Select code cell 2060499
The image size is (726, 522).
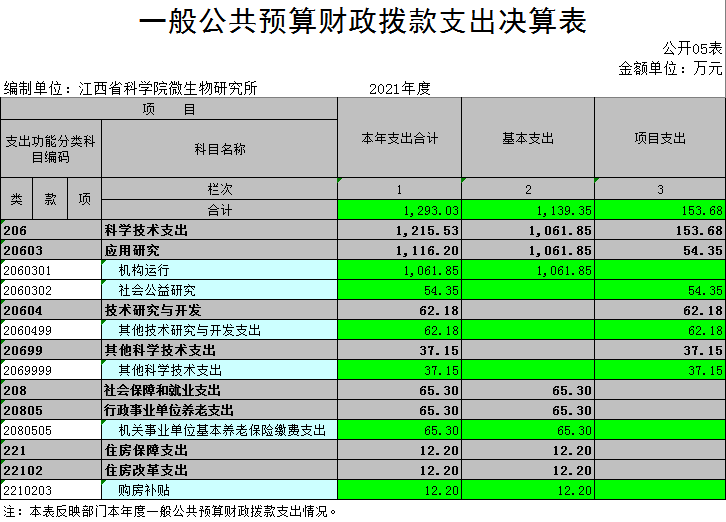tap(51, 330)
